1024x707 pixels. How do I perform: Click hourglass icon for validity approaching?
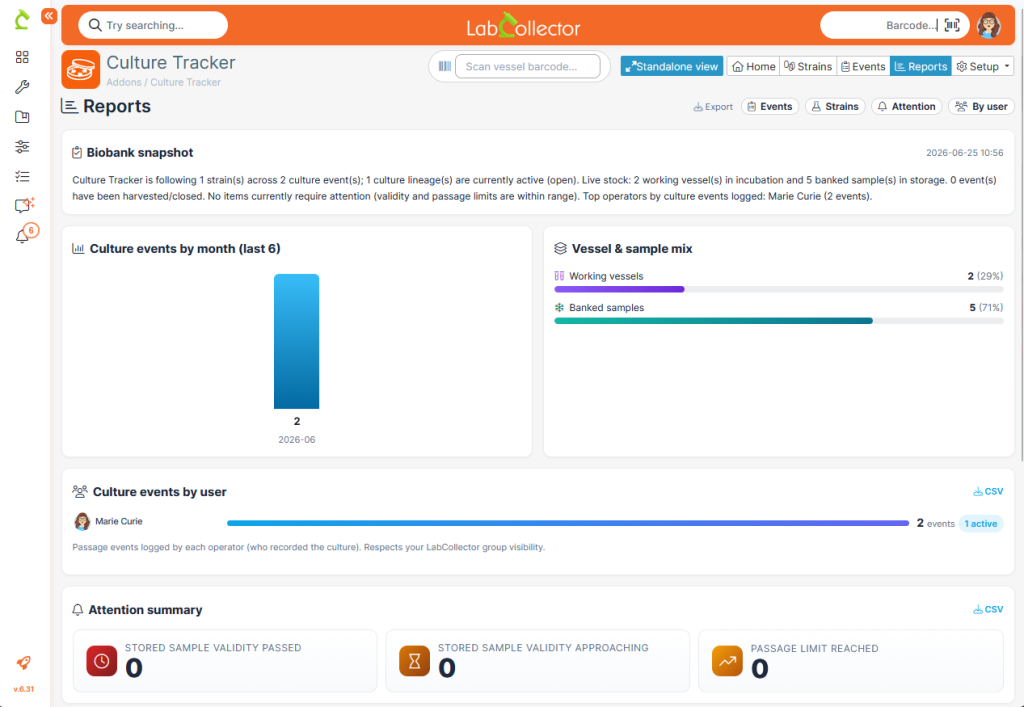point(415,661)
